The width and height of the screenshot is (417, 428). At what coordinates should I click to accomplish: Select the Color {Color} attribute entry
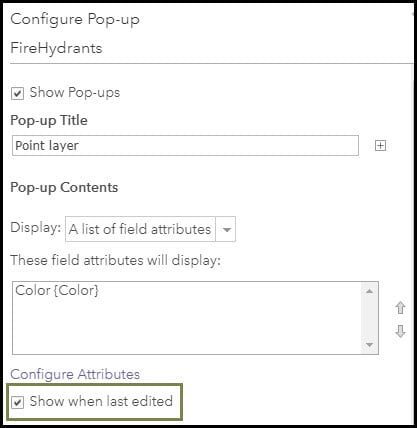pyautogui.click(x=57, y=291)
